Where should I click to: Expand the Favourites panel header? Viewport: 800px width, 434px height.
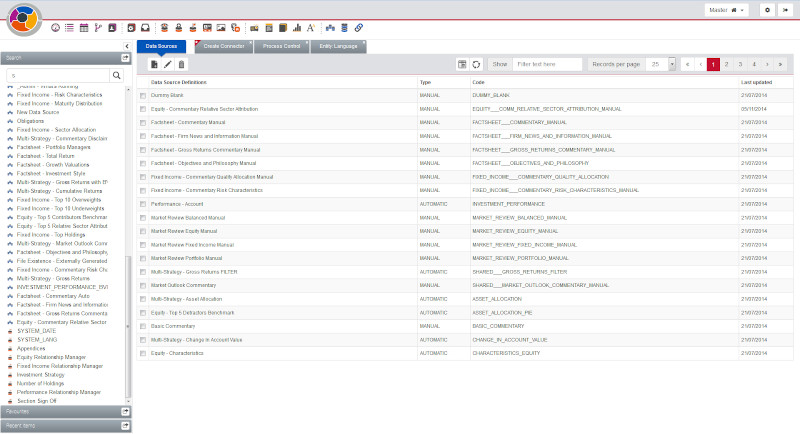(x=65, y=412)
